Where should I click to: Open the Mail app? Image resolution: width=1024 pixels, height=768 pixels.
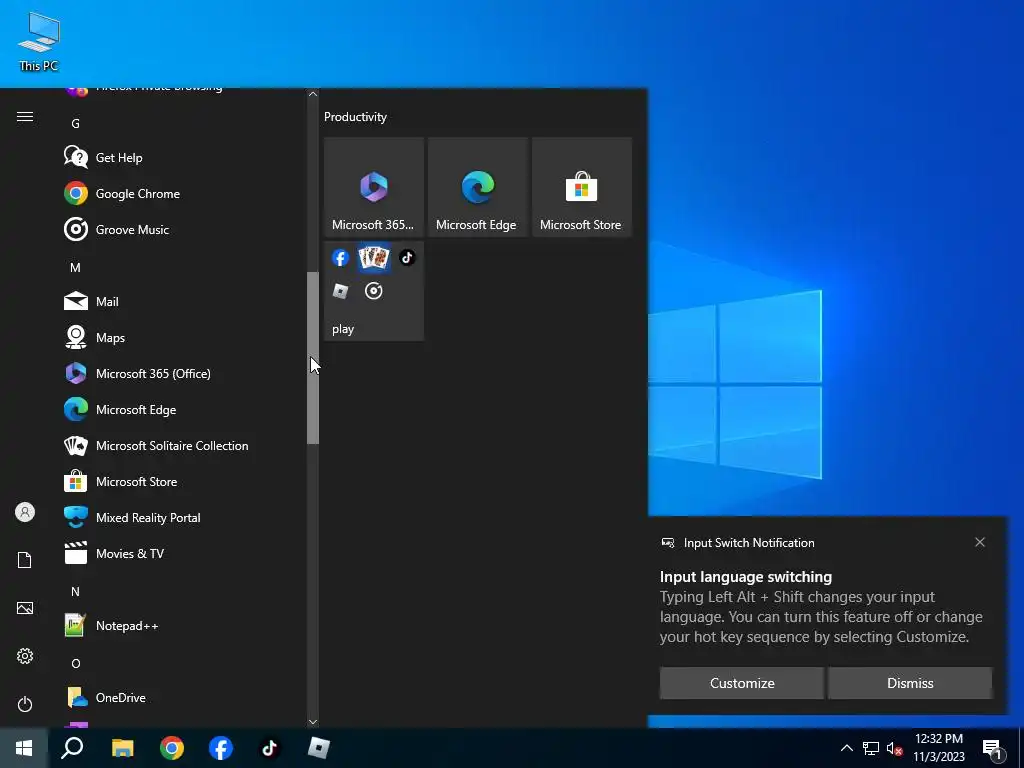click(183, 301)
